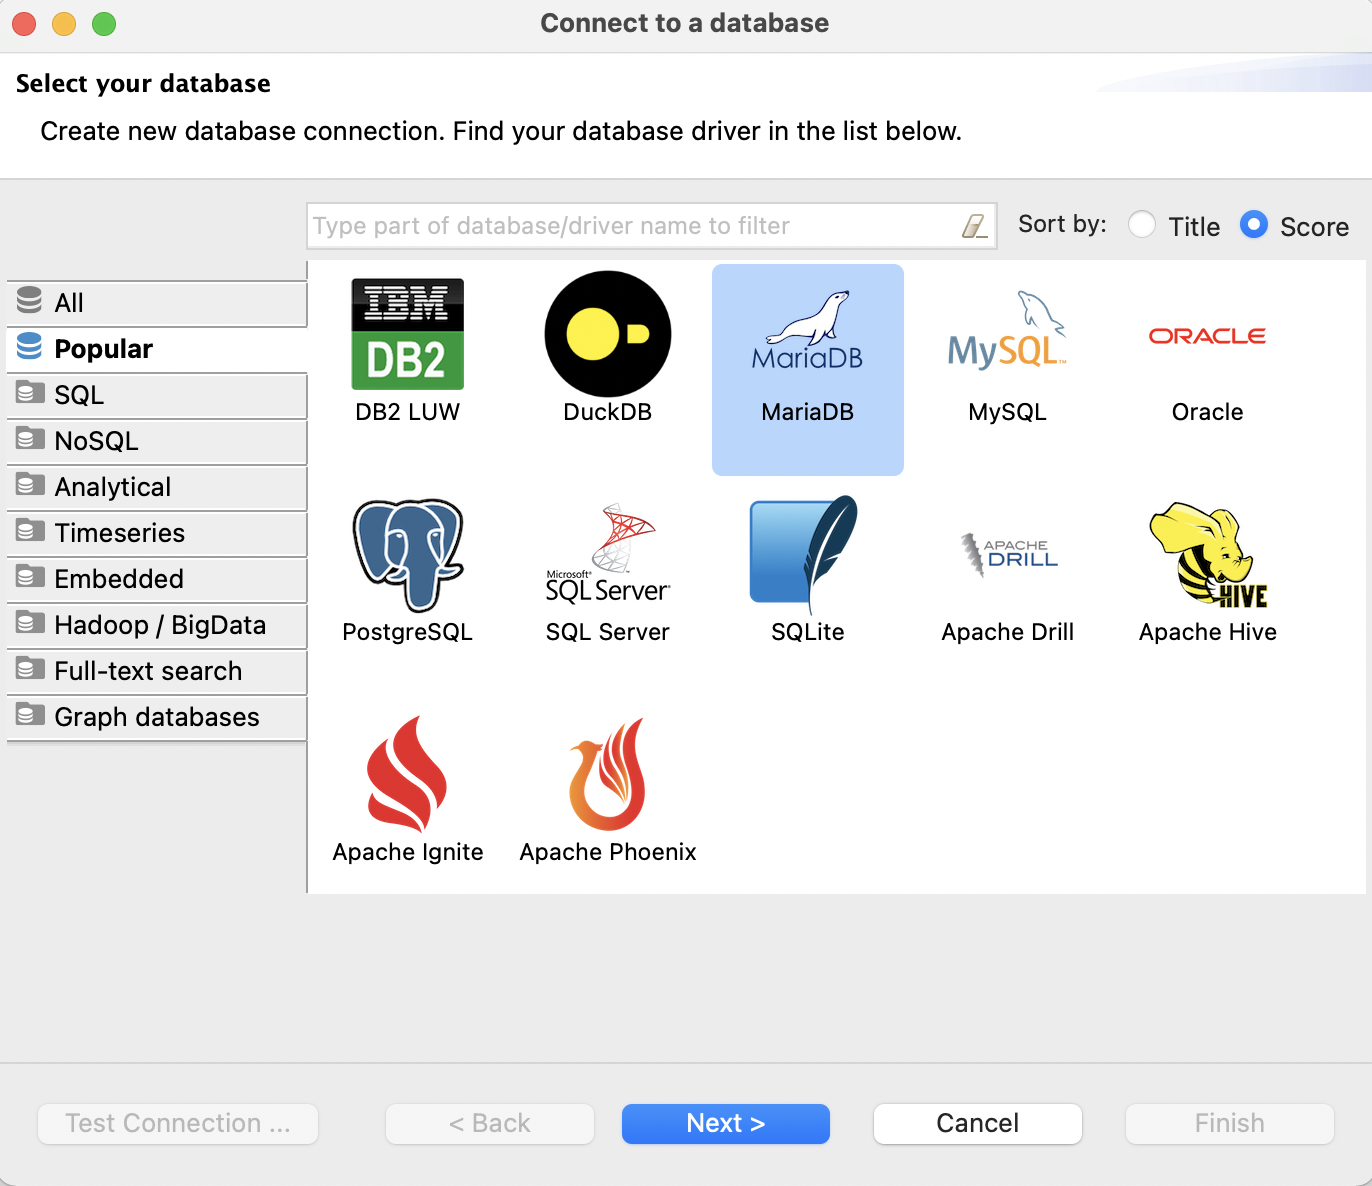Screen dimensions: 1372x1186
Task: Open the Hadoop / BigData category
Action: (x=157, y=625)
